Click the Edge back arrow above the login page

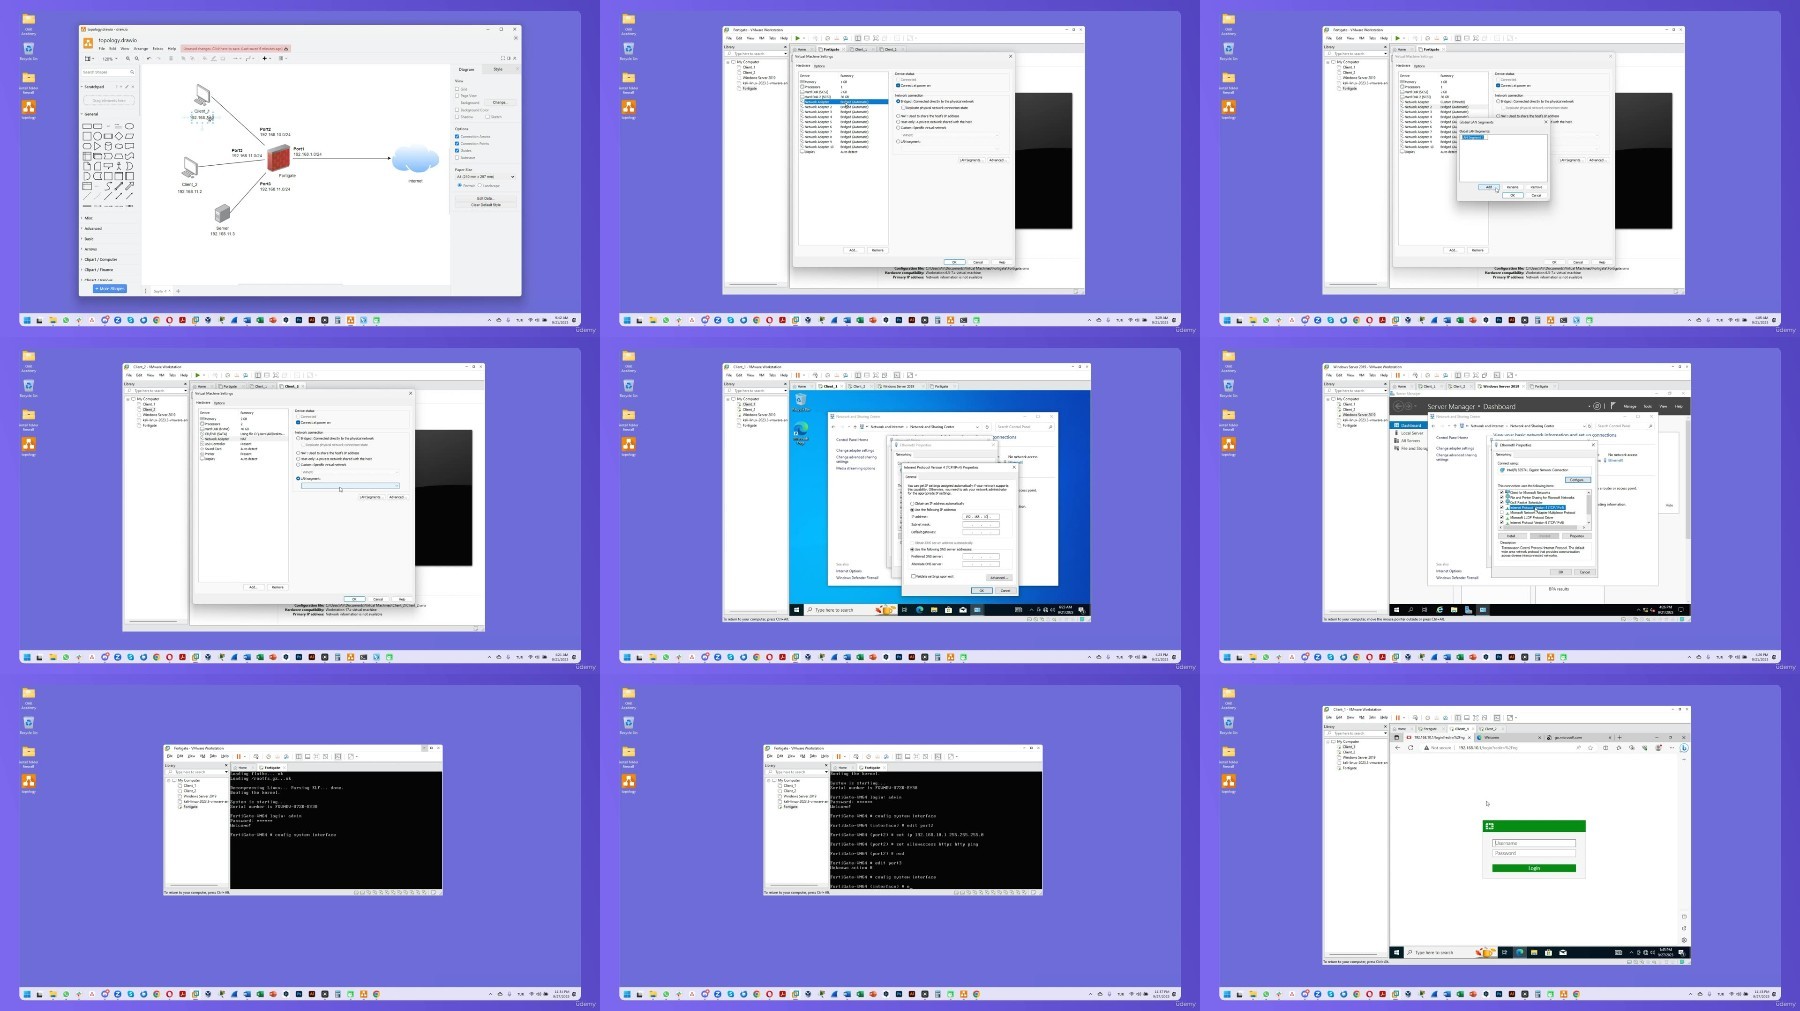[x=1397, y=747]
